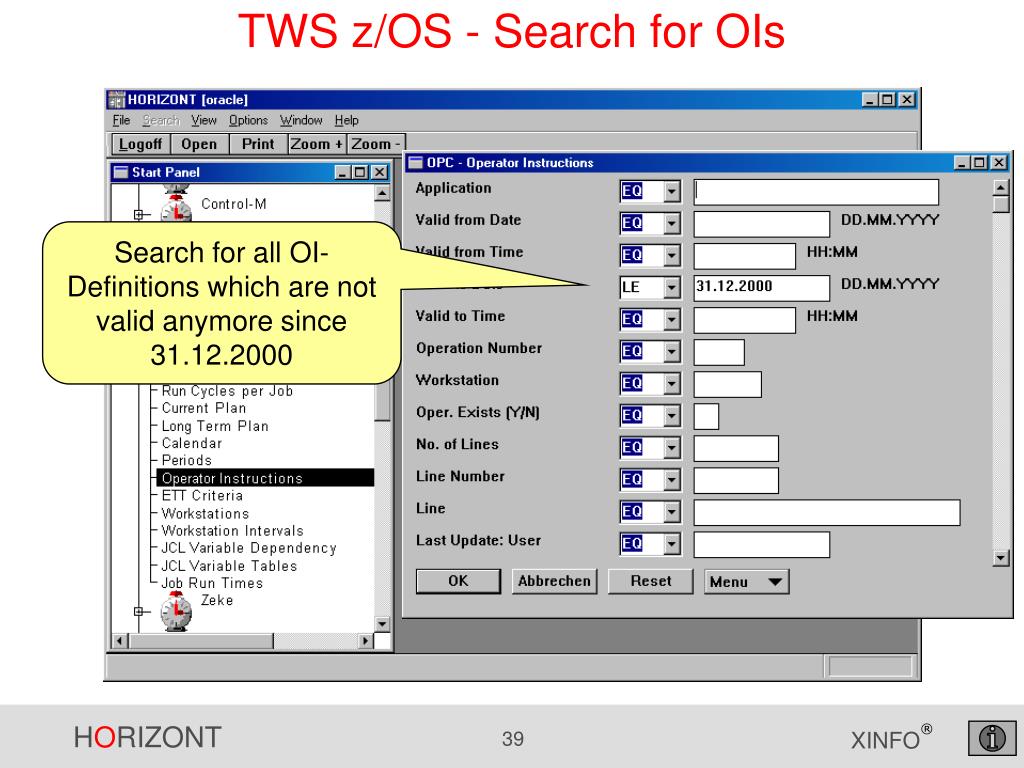Click the Valid from Time input field

(744, 256)
